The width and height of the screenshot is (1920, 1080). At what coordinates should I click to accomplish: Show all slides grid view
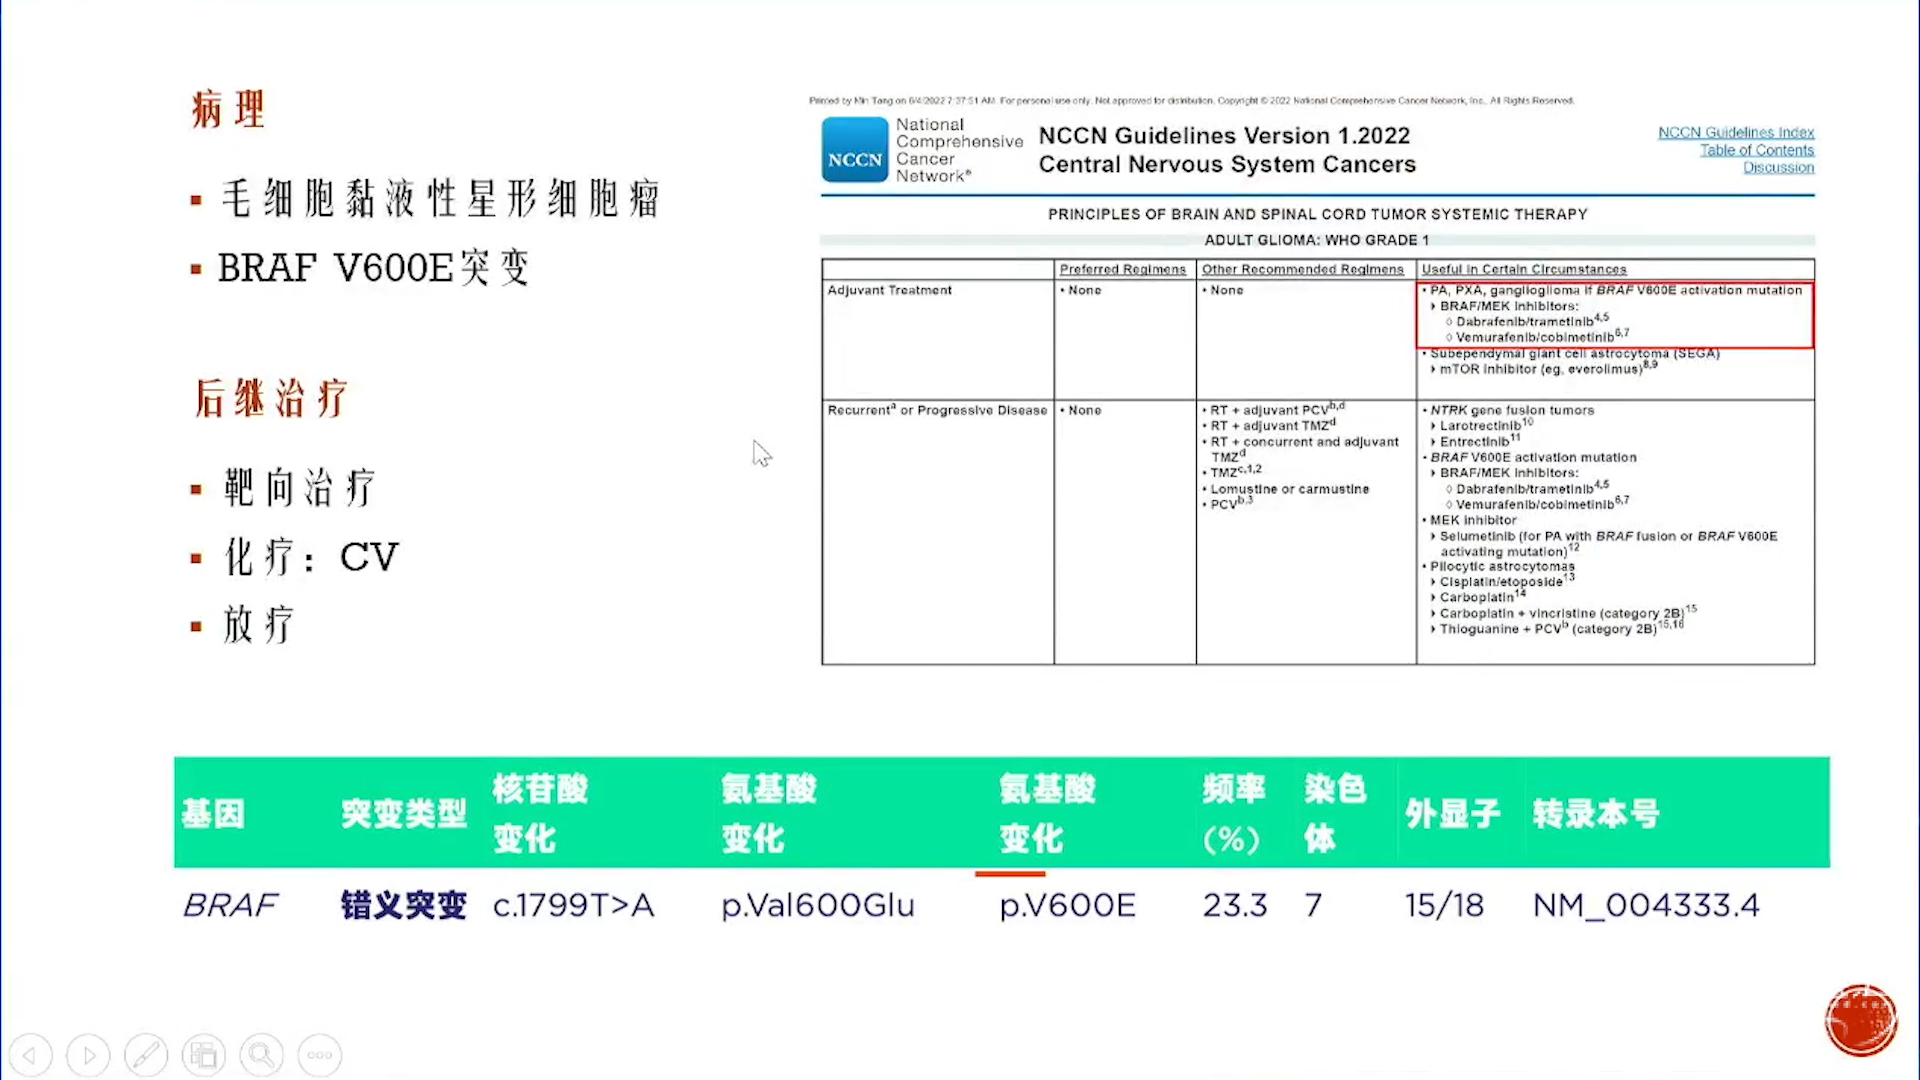pos(204,1055)
